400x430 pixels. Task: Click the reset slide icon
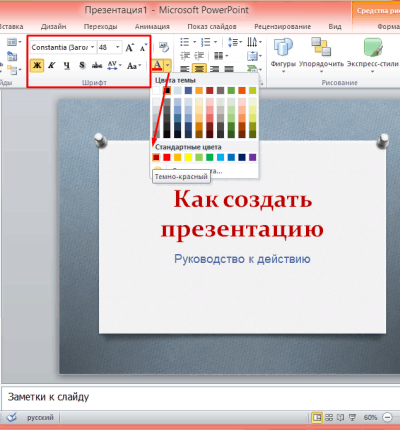pos(12,56)
